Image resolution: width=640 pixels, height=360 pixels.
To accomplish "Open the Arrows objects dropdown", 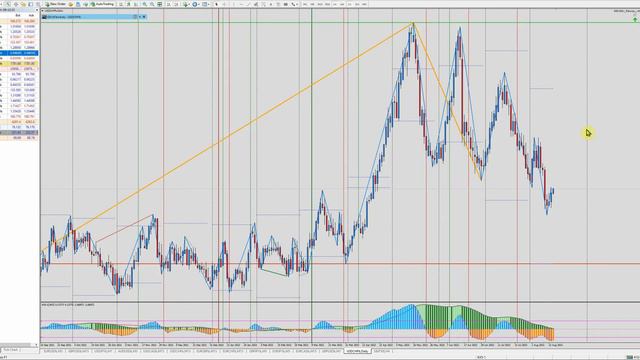I will click(294, 4).
